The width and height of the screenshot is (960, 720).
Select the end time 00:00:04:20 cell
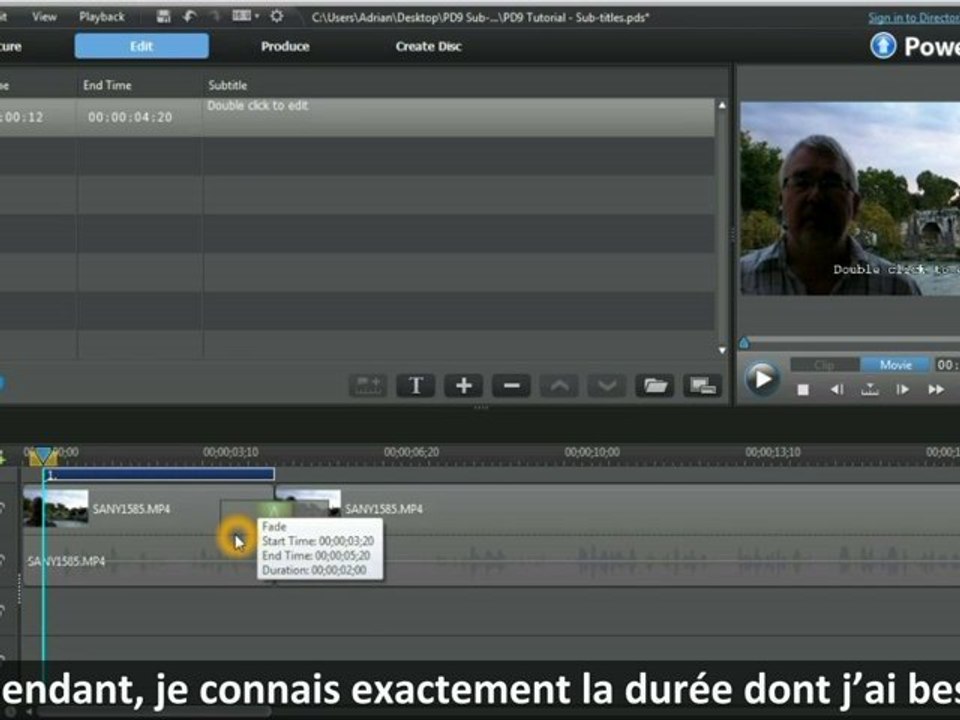coord(130,117)
